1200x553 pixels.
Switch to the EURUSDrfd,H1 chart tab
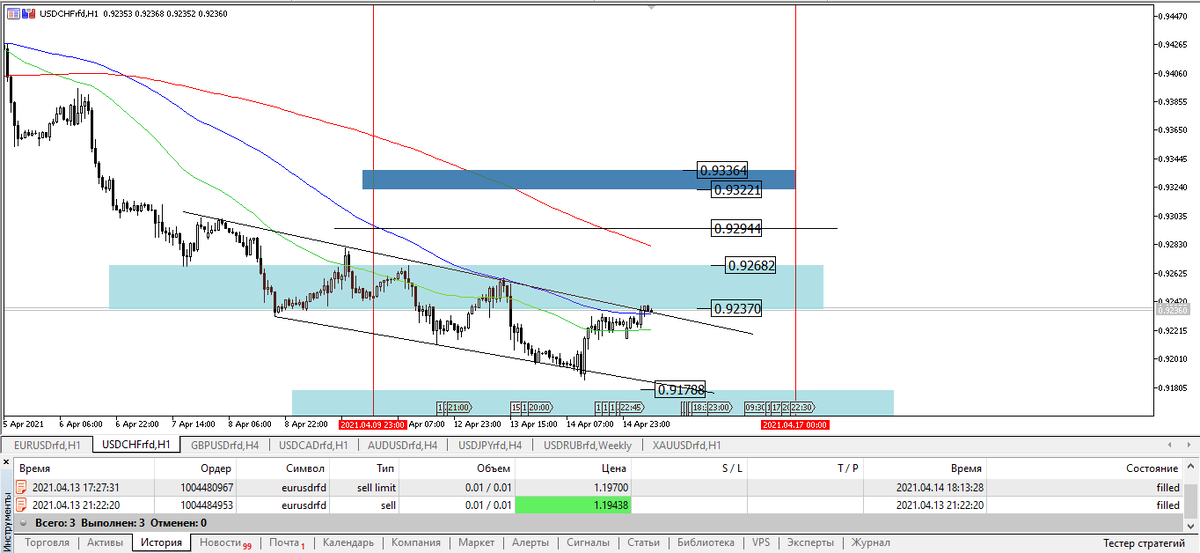(x=46, y=445)
